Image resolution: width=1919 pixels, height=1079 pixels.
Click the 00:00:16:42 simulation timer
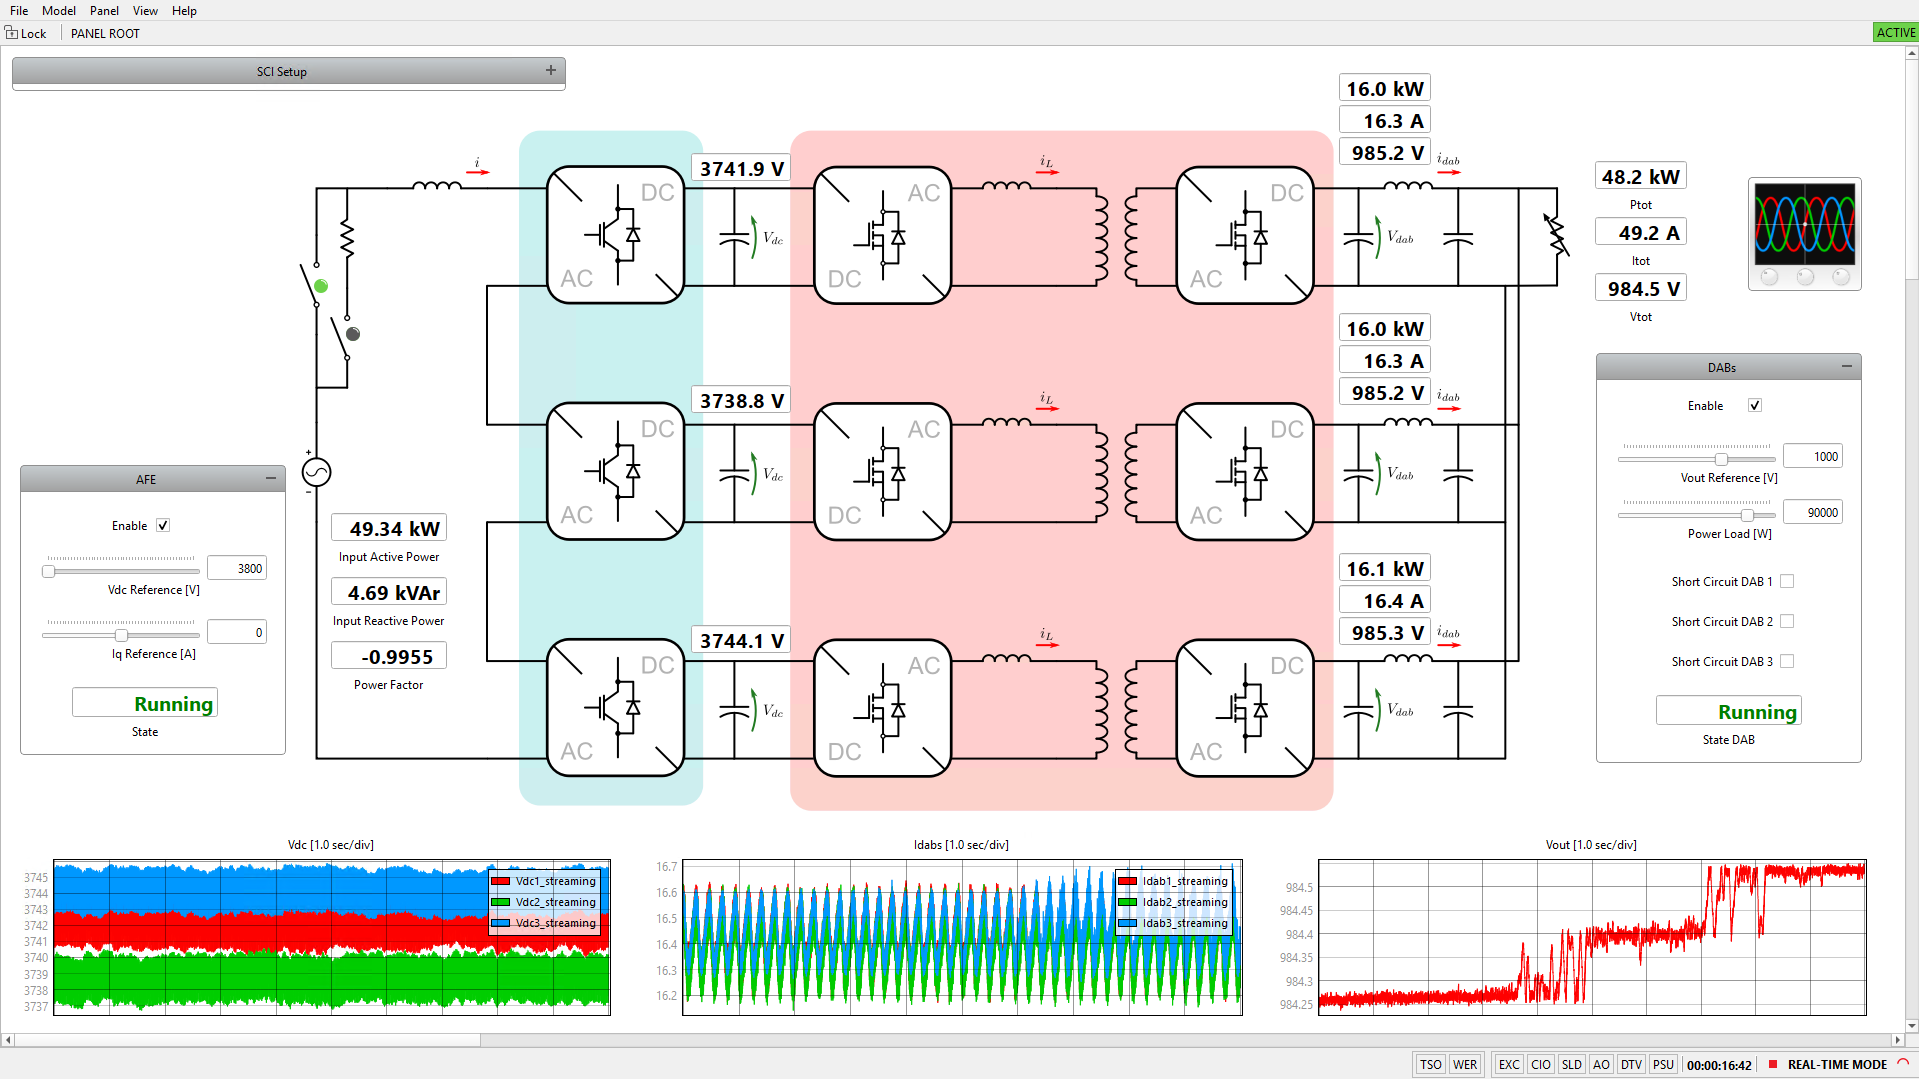(x=1719, y=1065)
